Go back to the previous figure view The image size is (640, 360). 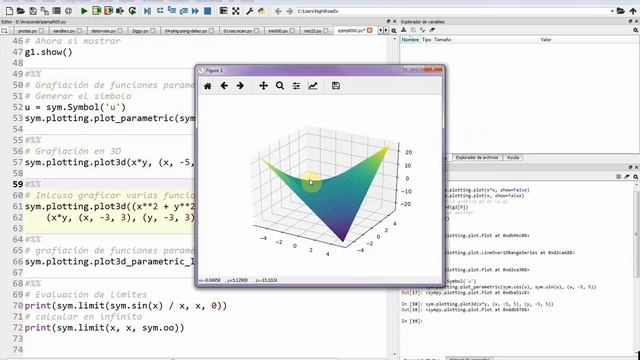[x=224, y=86]
